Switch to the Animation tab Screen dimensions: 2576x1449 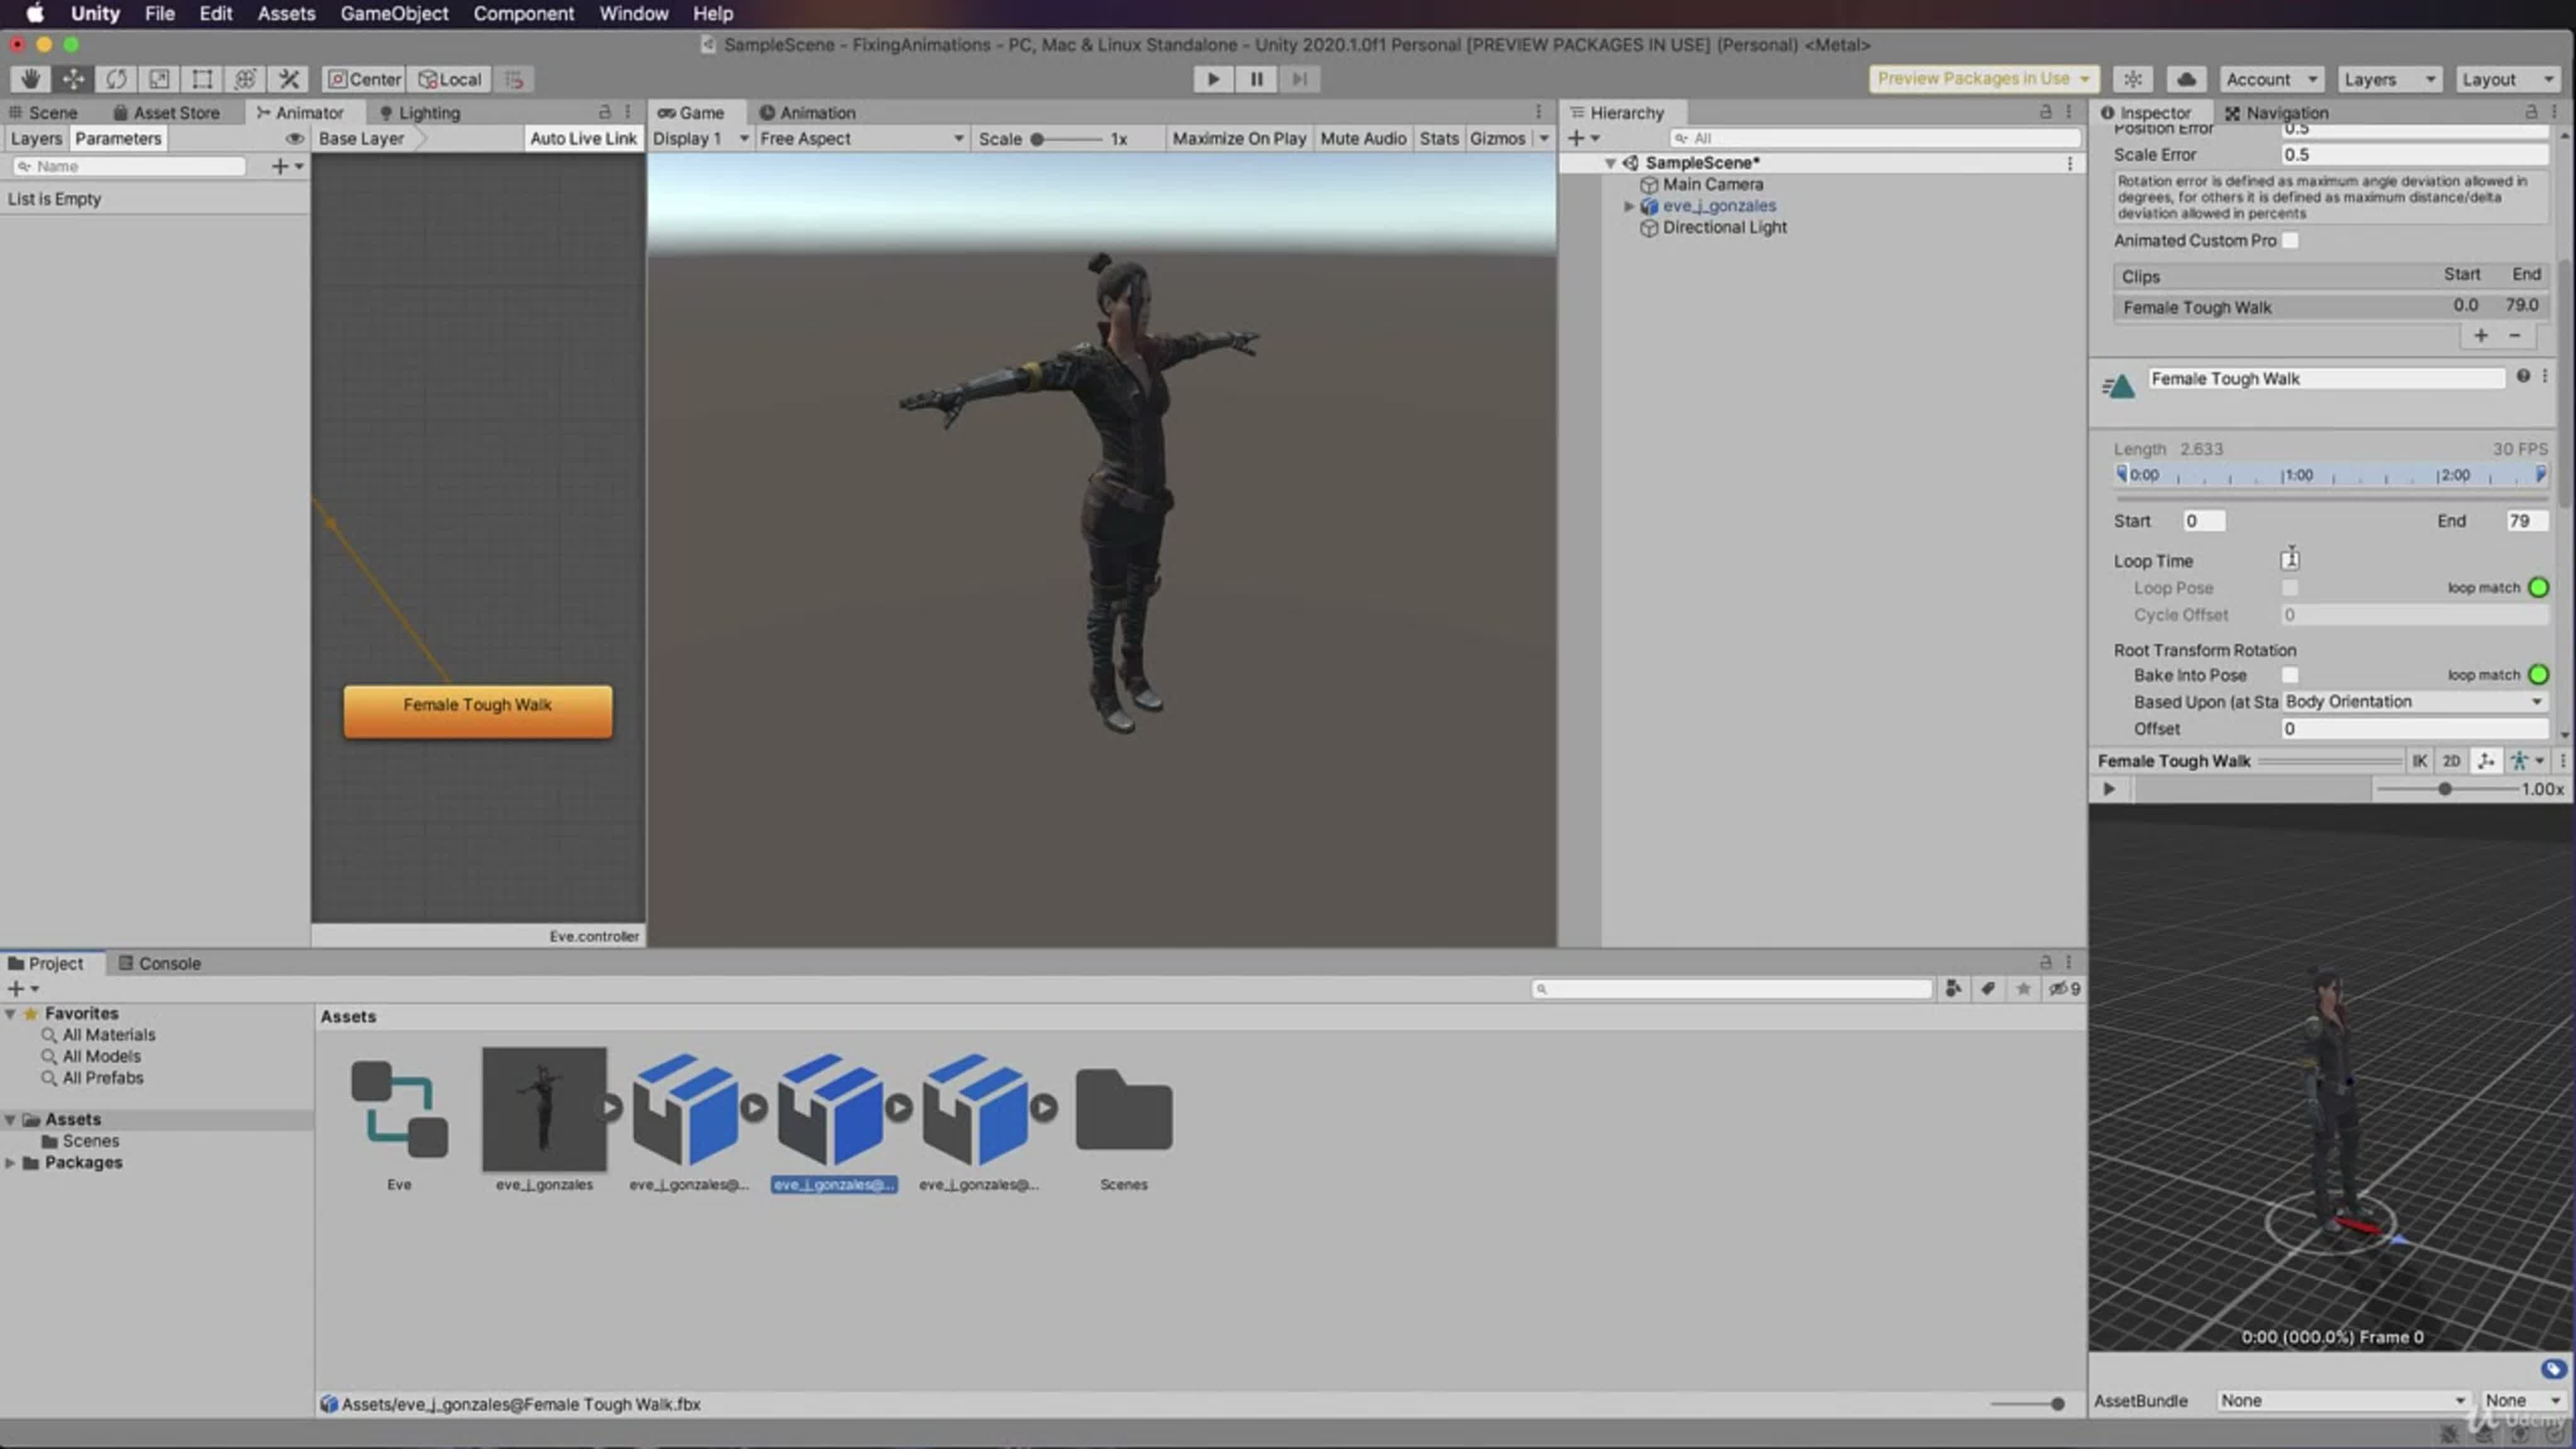(x=807, y=113)
